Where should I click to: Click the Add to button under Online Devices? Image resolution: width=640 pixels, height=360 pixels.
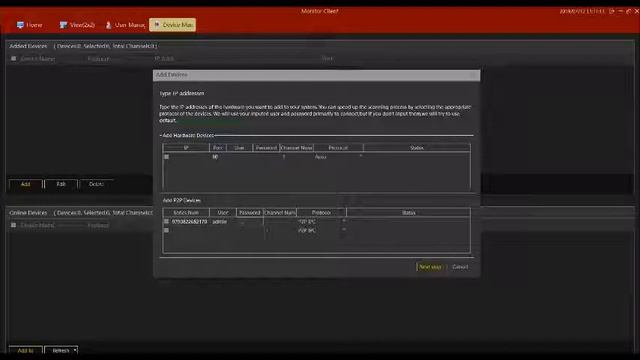[25, 350]
